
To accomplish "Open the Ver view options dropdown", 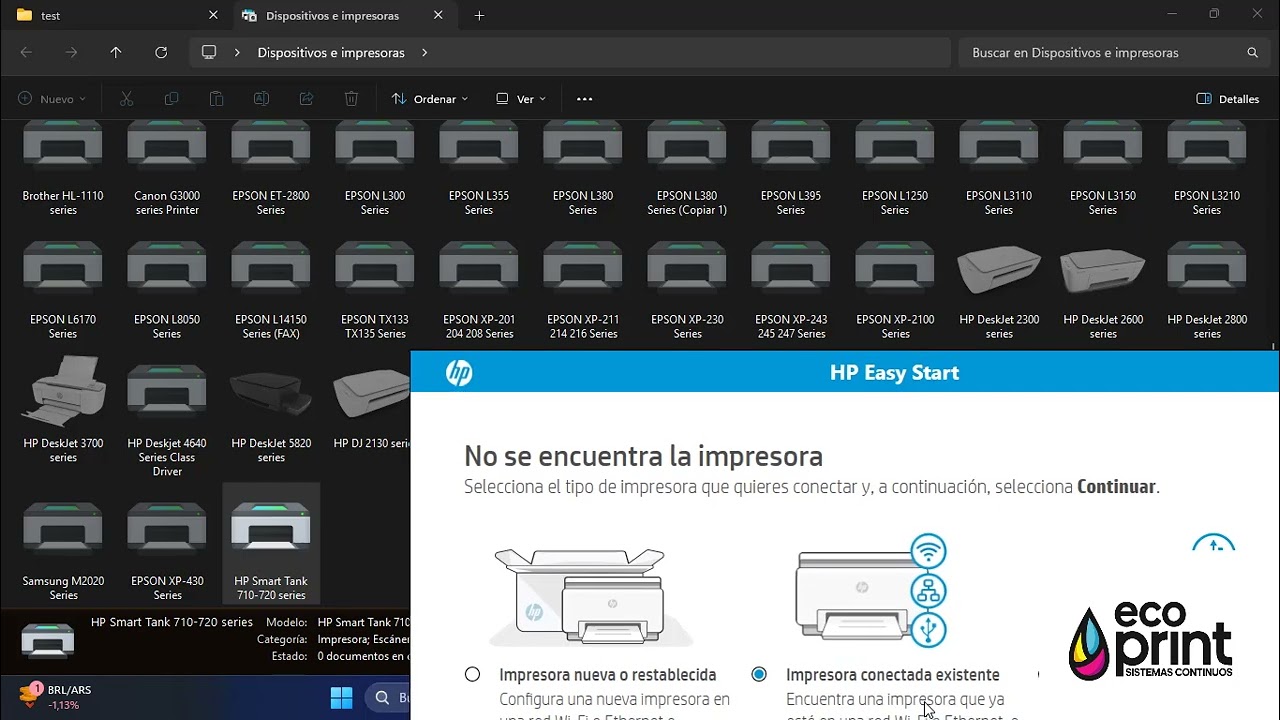I will pyautogui.click(x=521, y=99).
